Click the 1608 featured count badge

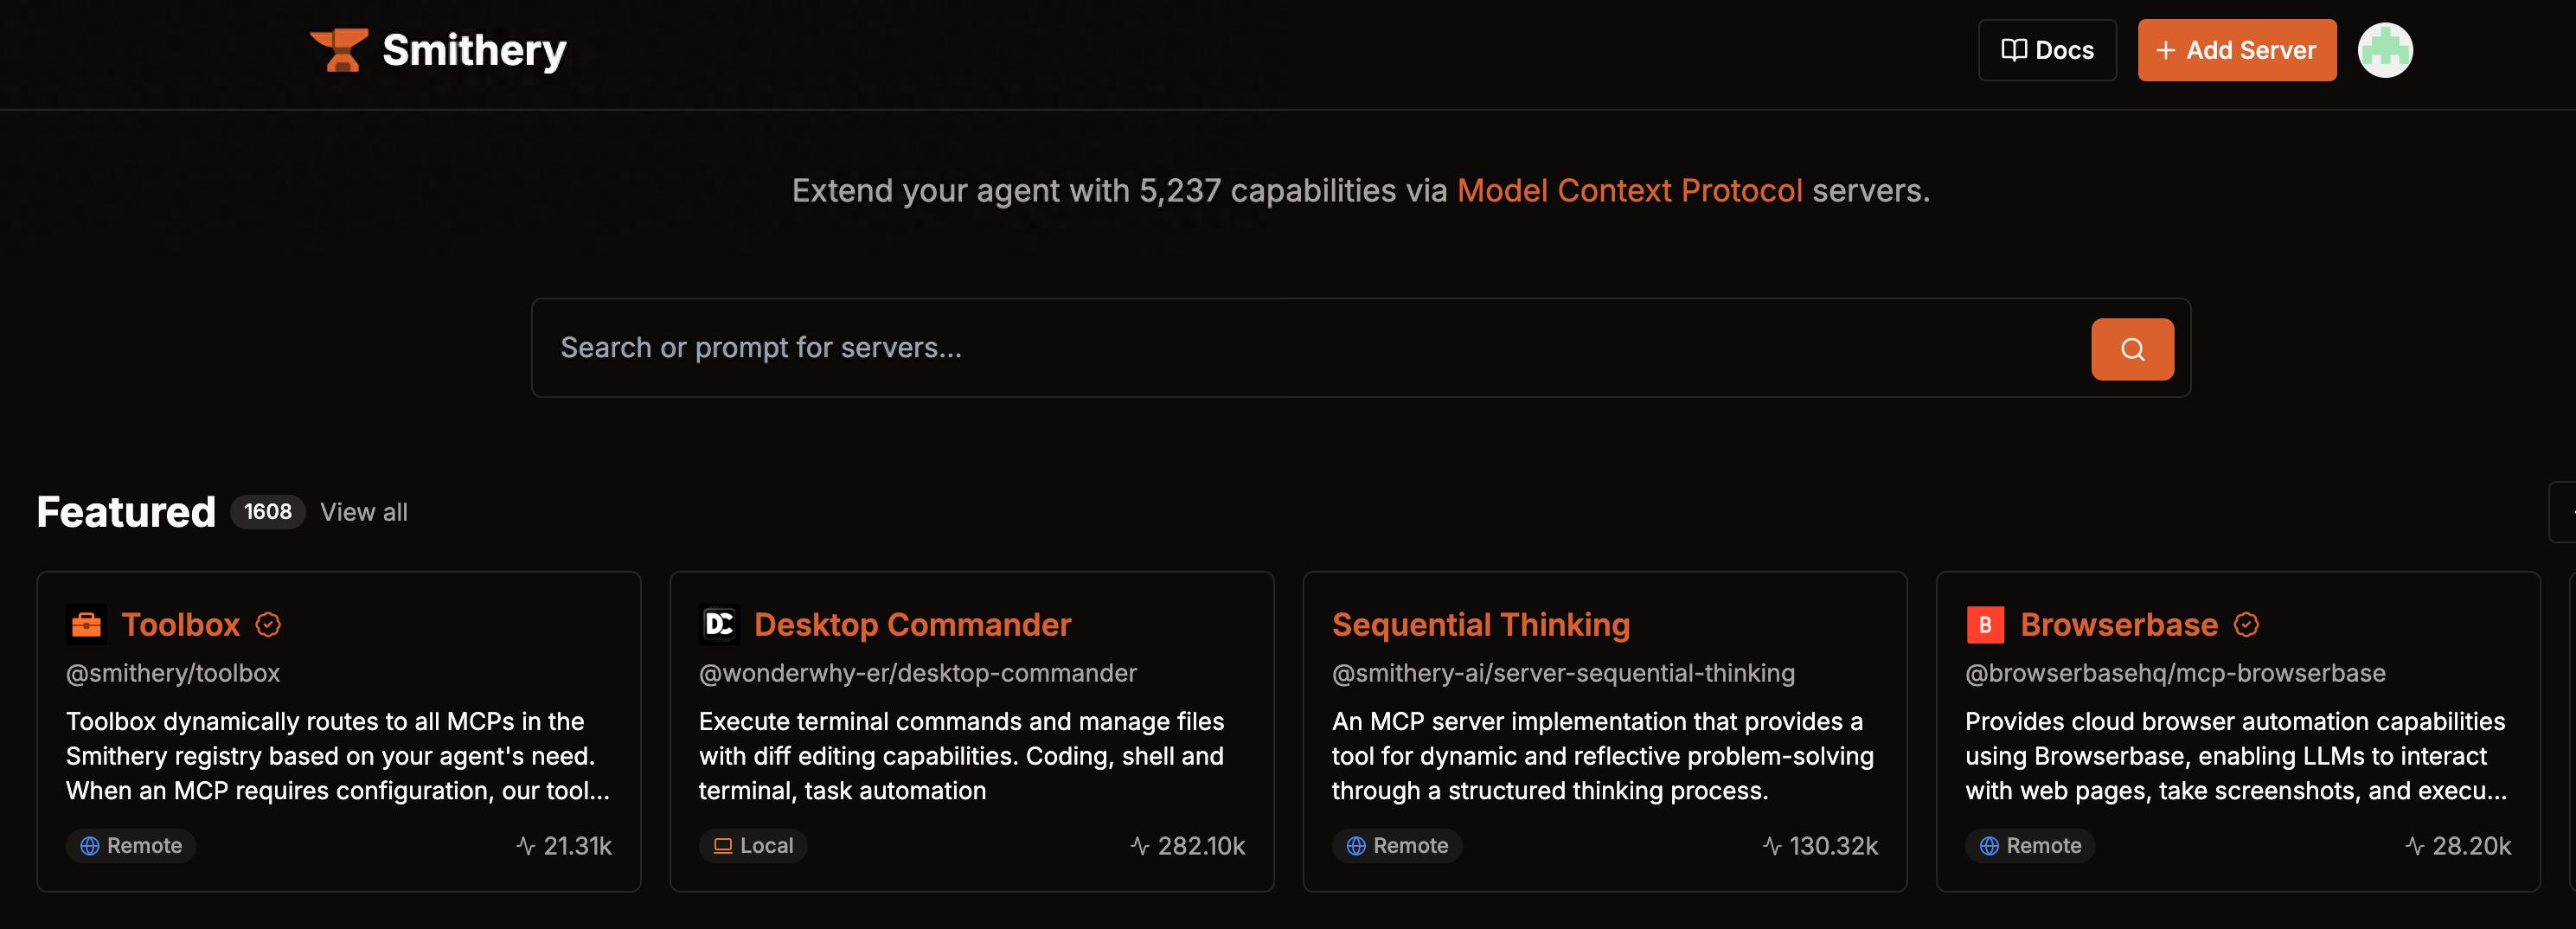pos(267,512)
